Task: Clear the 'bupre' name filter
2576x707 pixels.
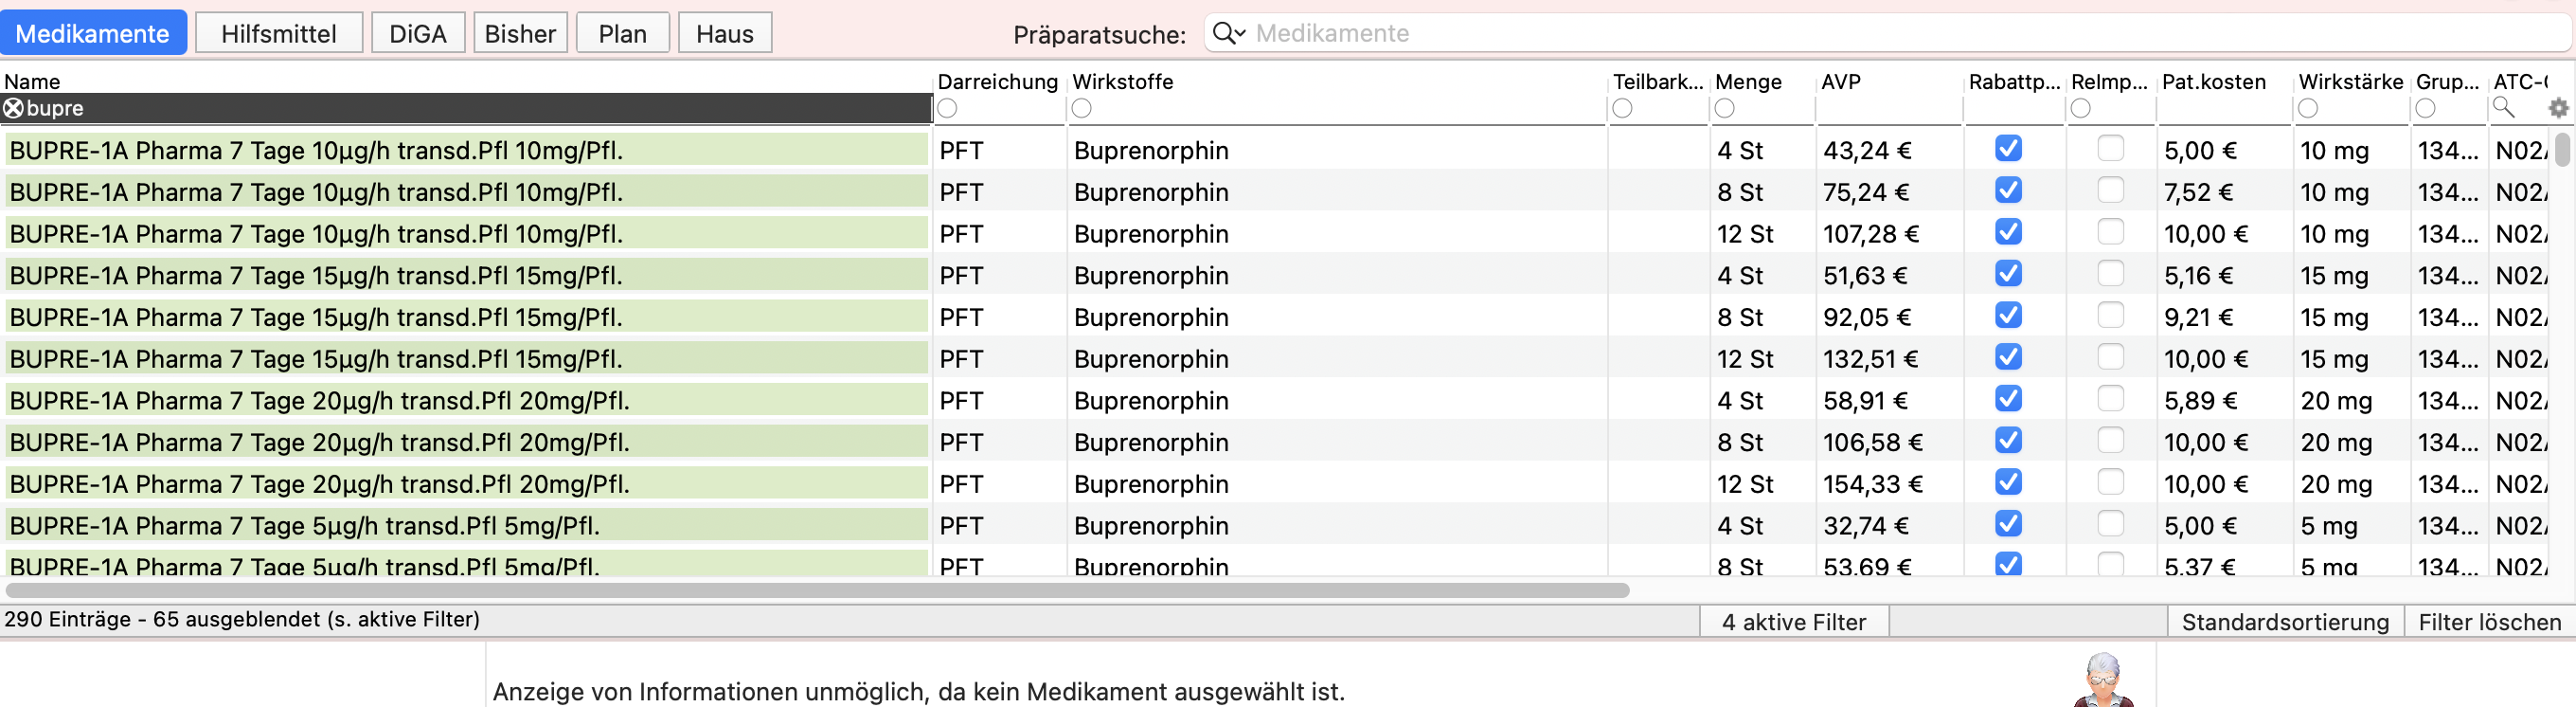Action: point(13,108)
